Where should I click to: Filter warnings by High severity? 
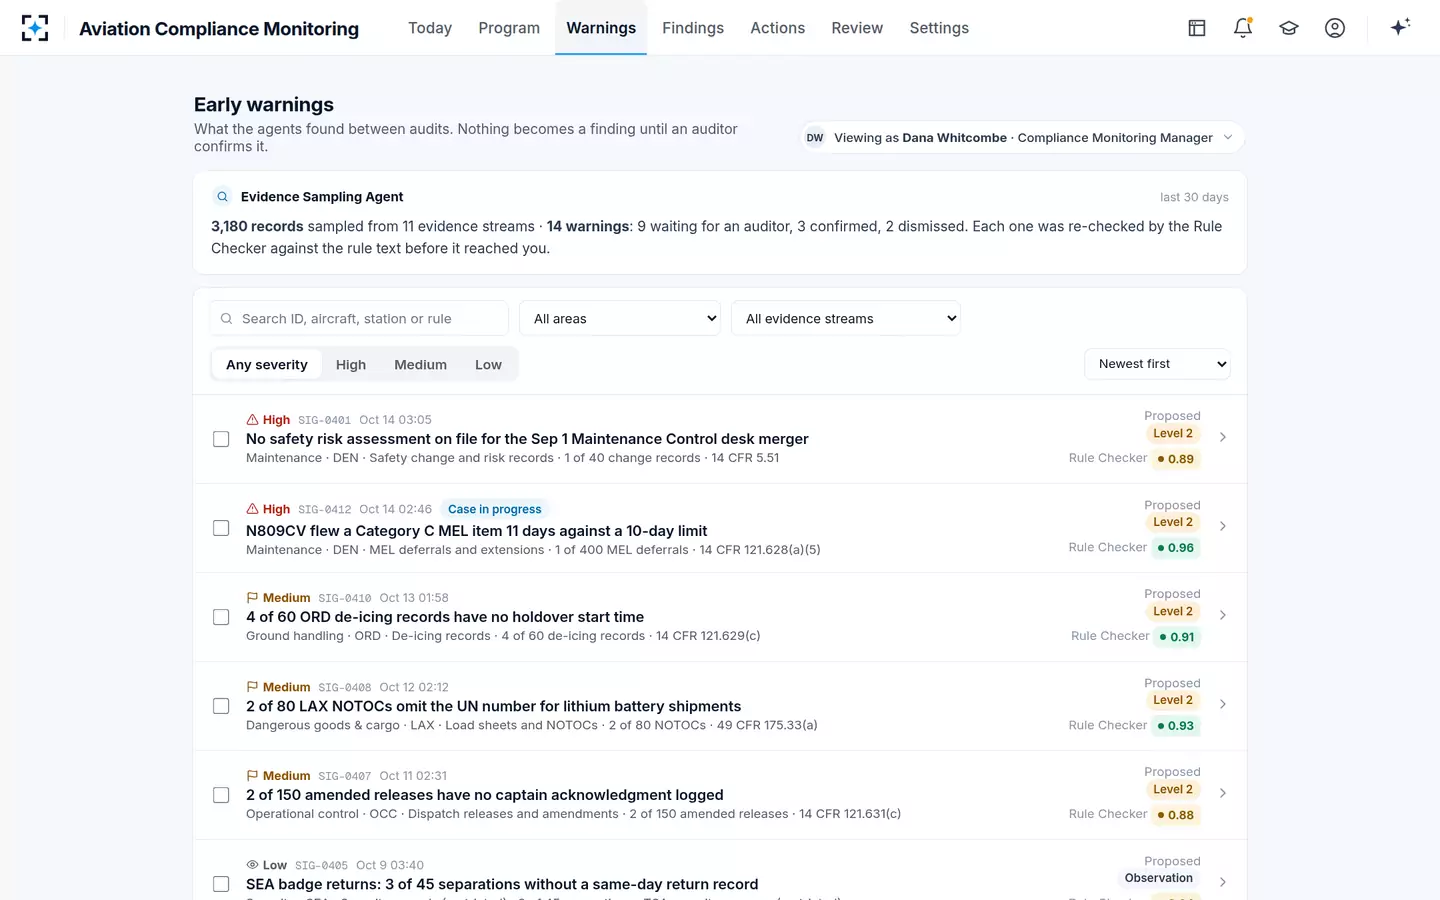(x=351, y=365)
